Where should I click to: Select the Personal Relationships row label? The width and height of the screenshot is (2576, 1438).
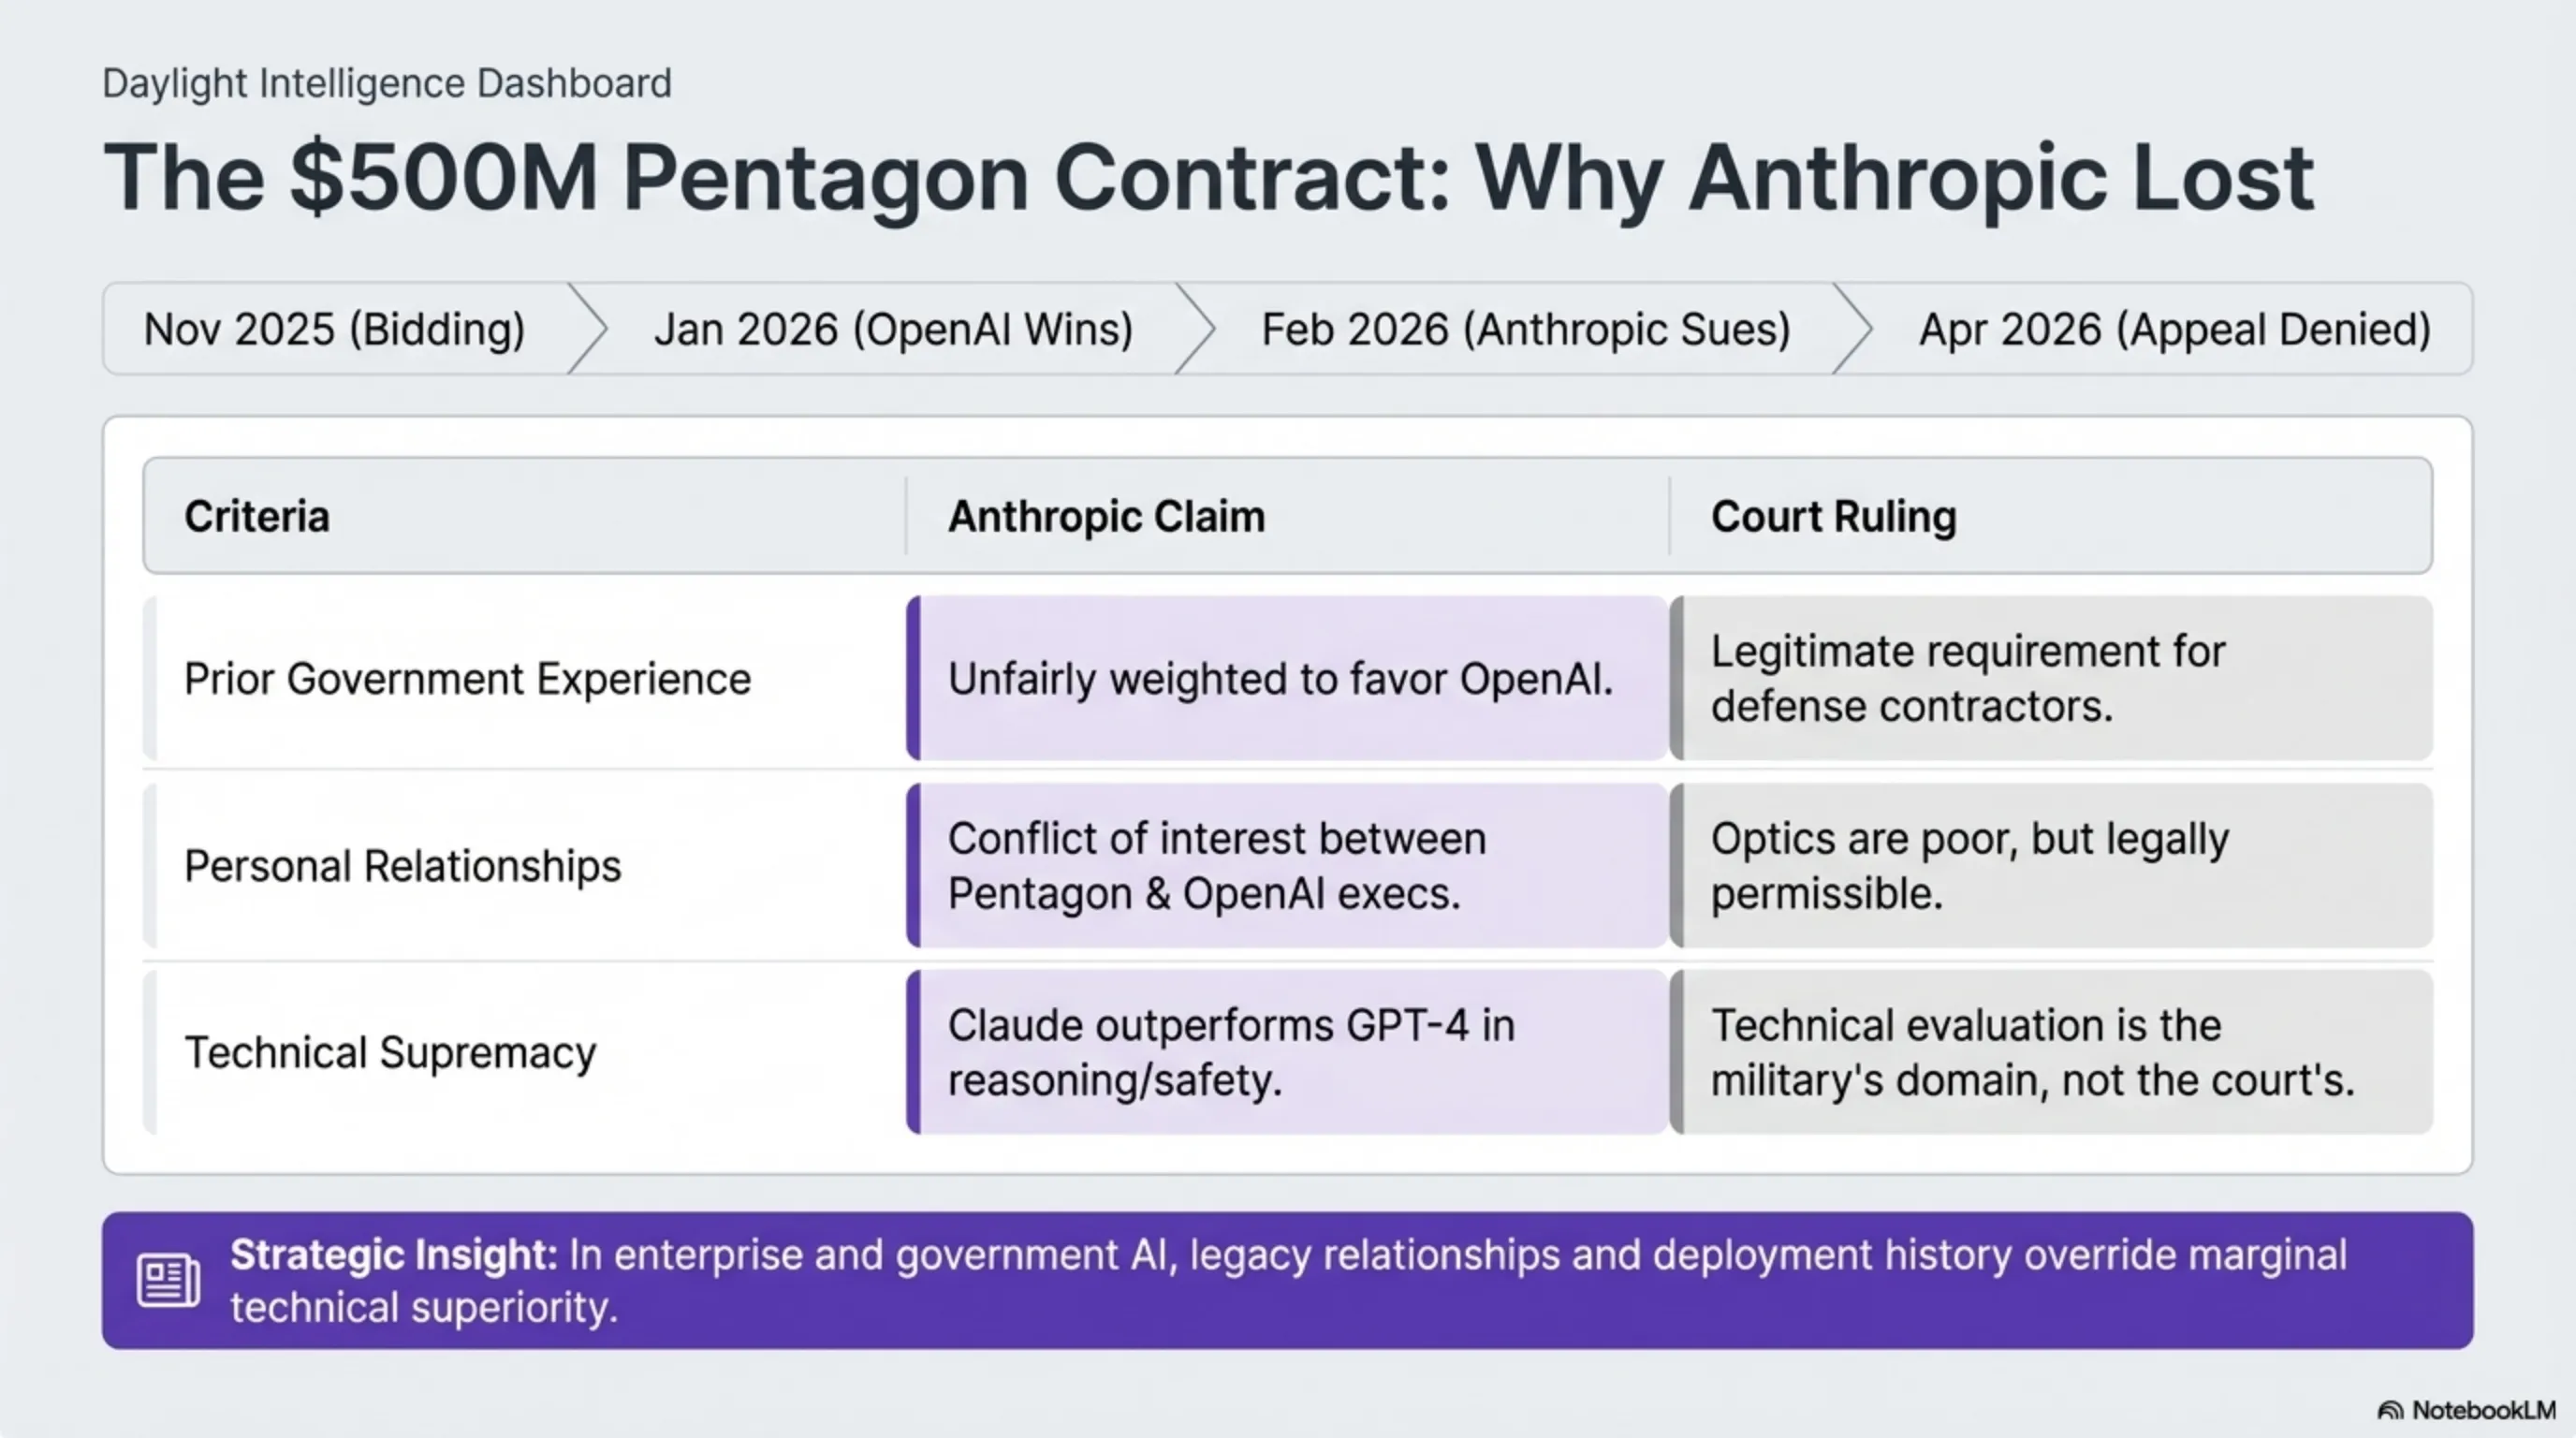402,866
